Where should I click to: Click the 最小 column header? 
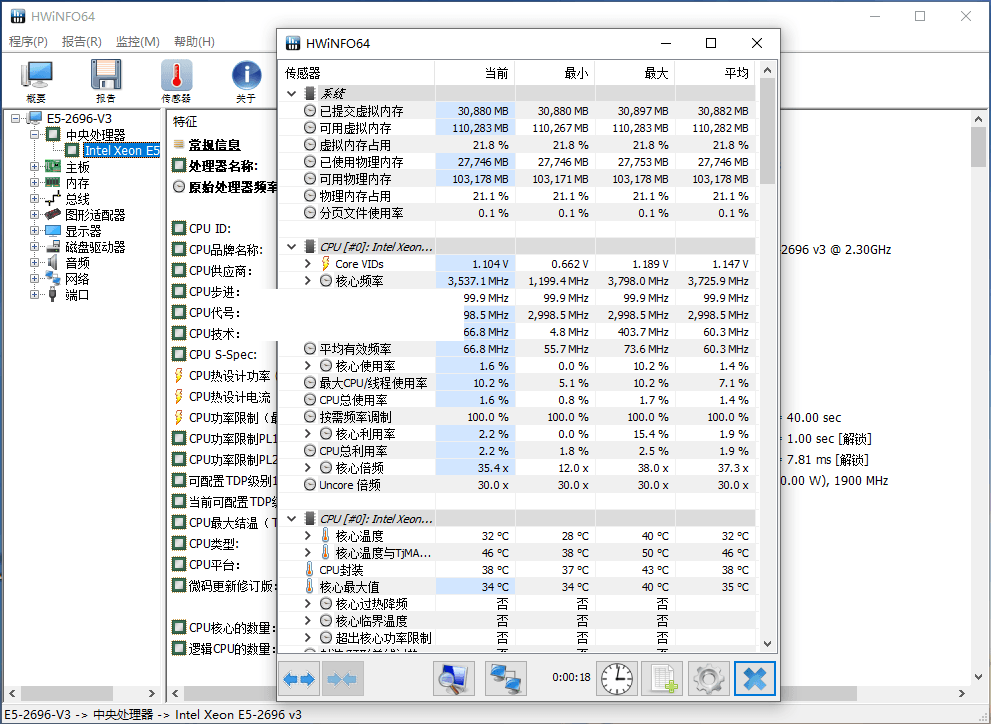pyautogui.click(x=555, y=73)
